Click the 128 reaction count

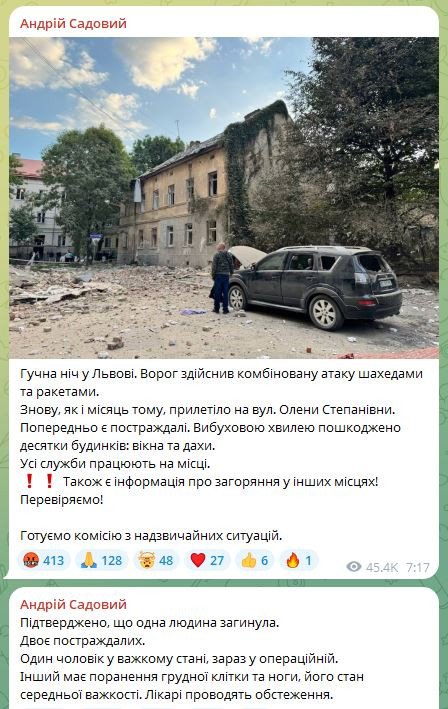pyautogui.click(x=112, y=561)
